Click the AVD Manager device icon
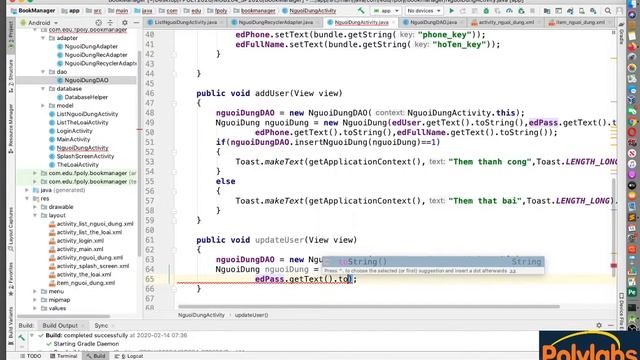 click(582, 11)
